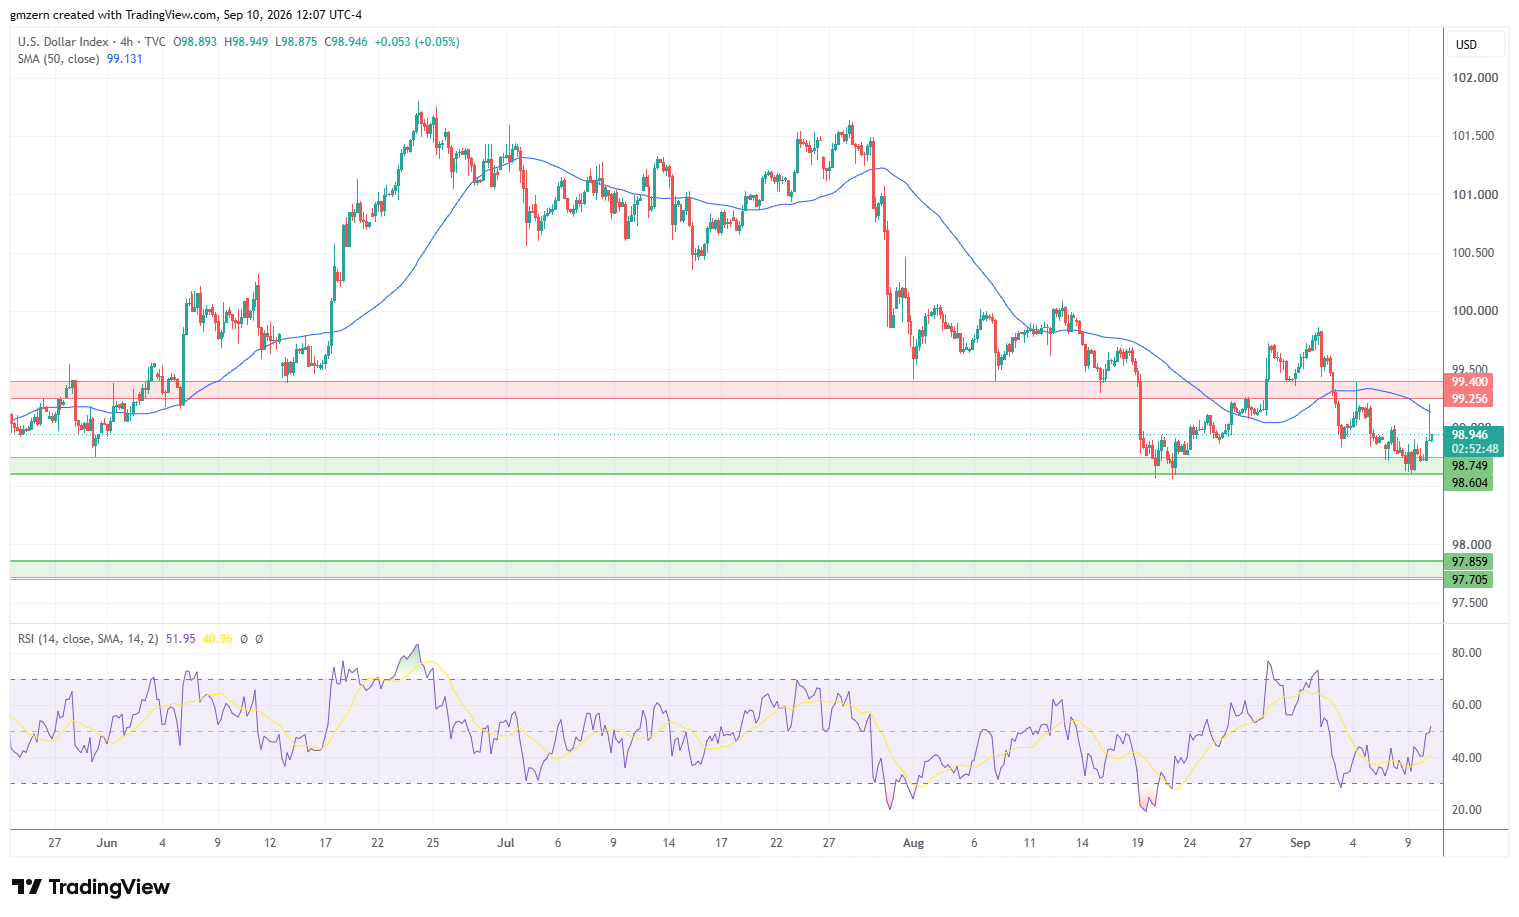
Task: Click the green support label 97.859
Action: pos(1470,562)
